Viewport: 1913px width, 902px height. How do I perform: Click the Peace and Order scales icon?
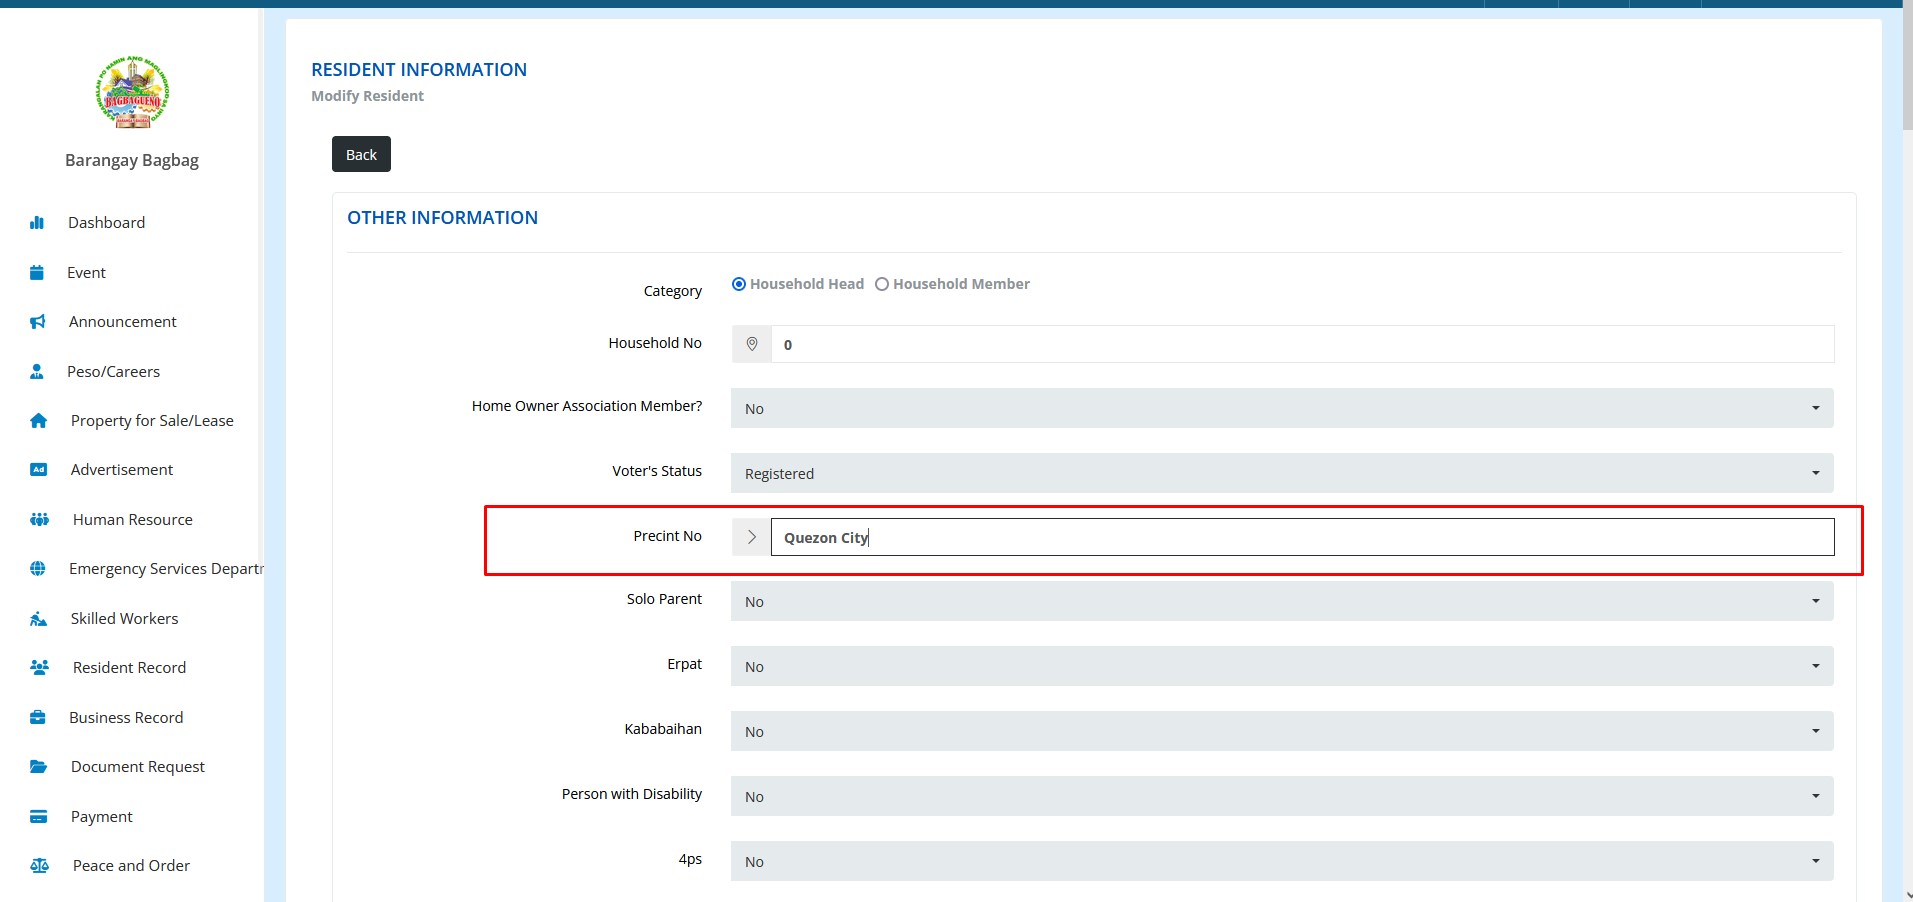tap(39, 866)
